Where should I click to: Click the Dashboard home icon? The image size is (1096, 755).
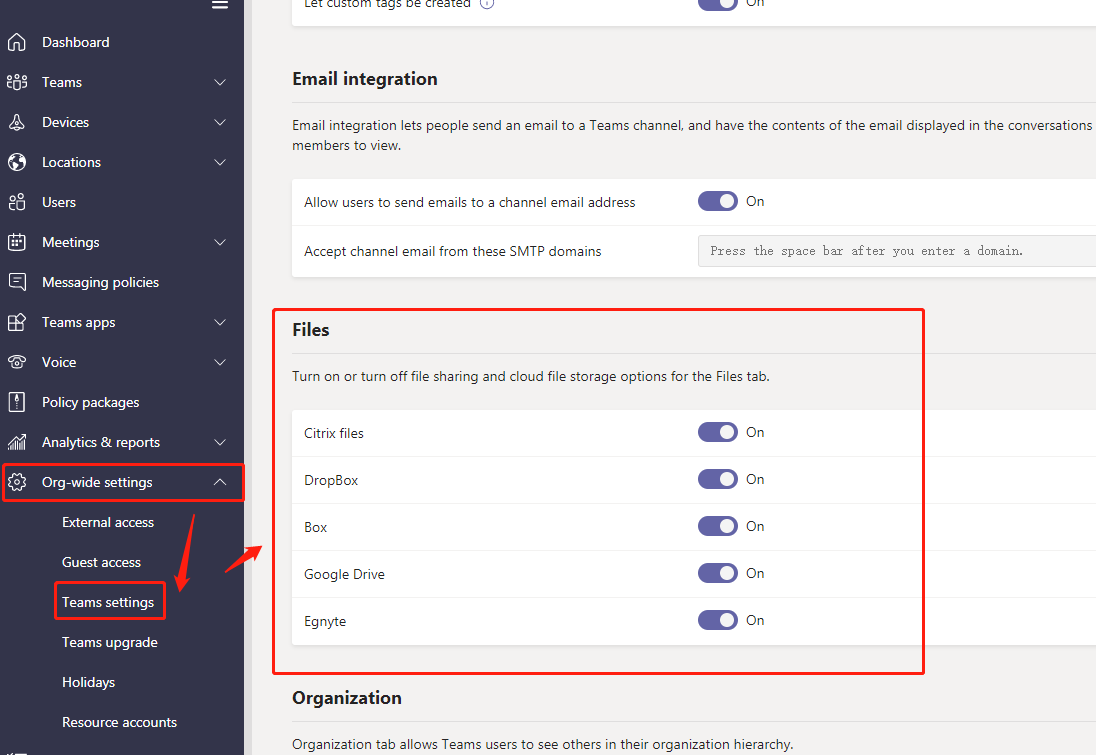click(17, 43)
